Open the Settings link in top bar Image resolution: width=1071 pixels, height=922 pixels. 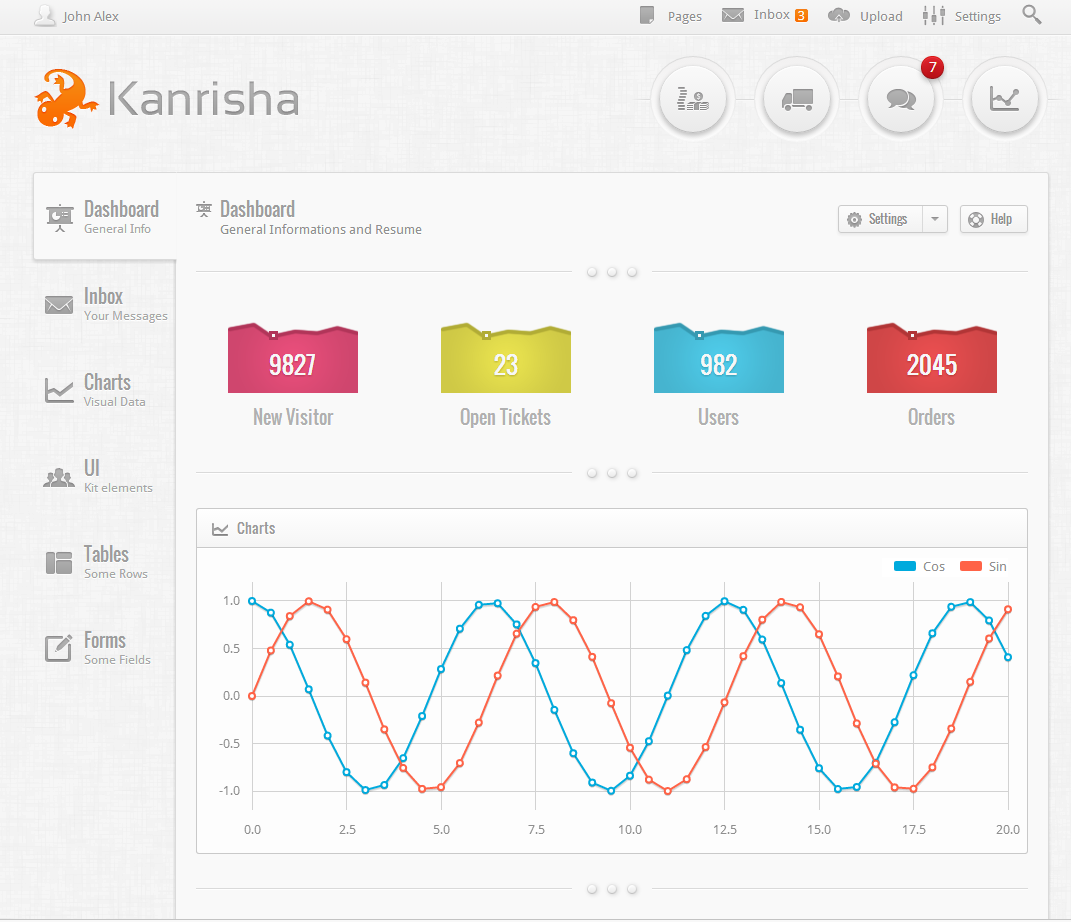(977, 16)
